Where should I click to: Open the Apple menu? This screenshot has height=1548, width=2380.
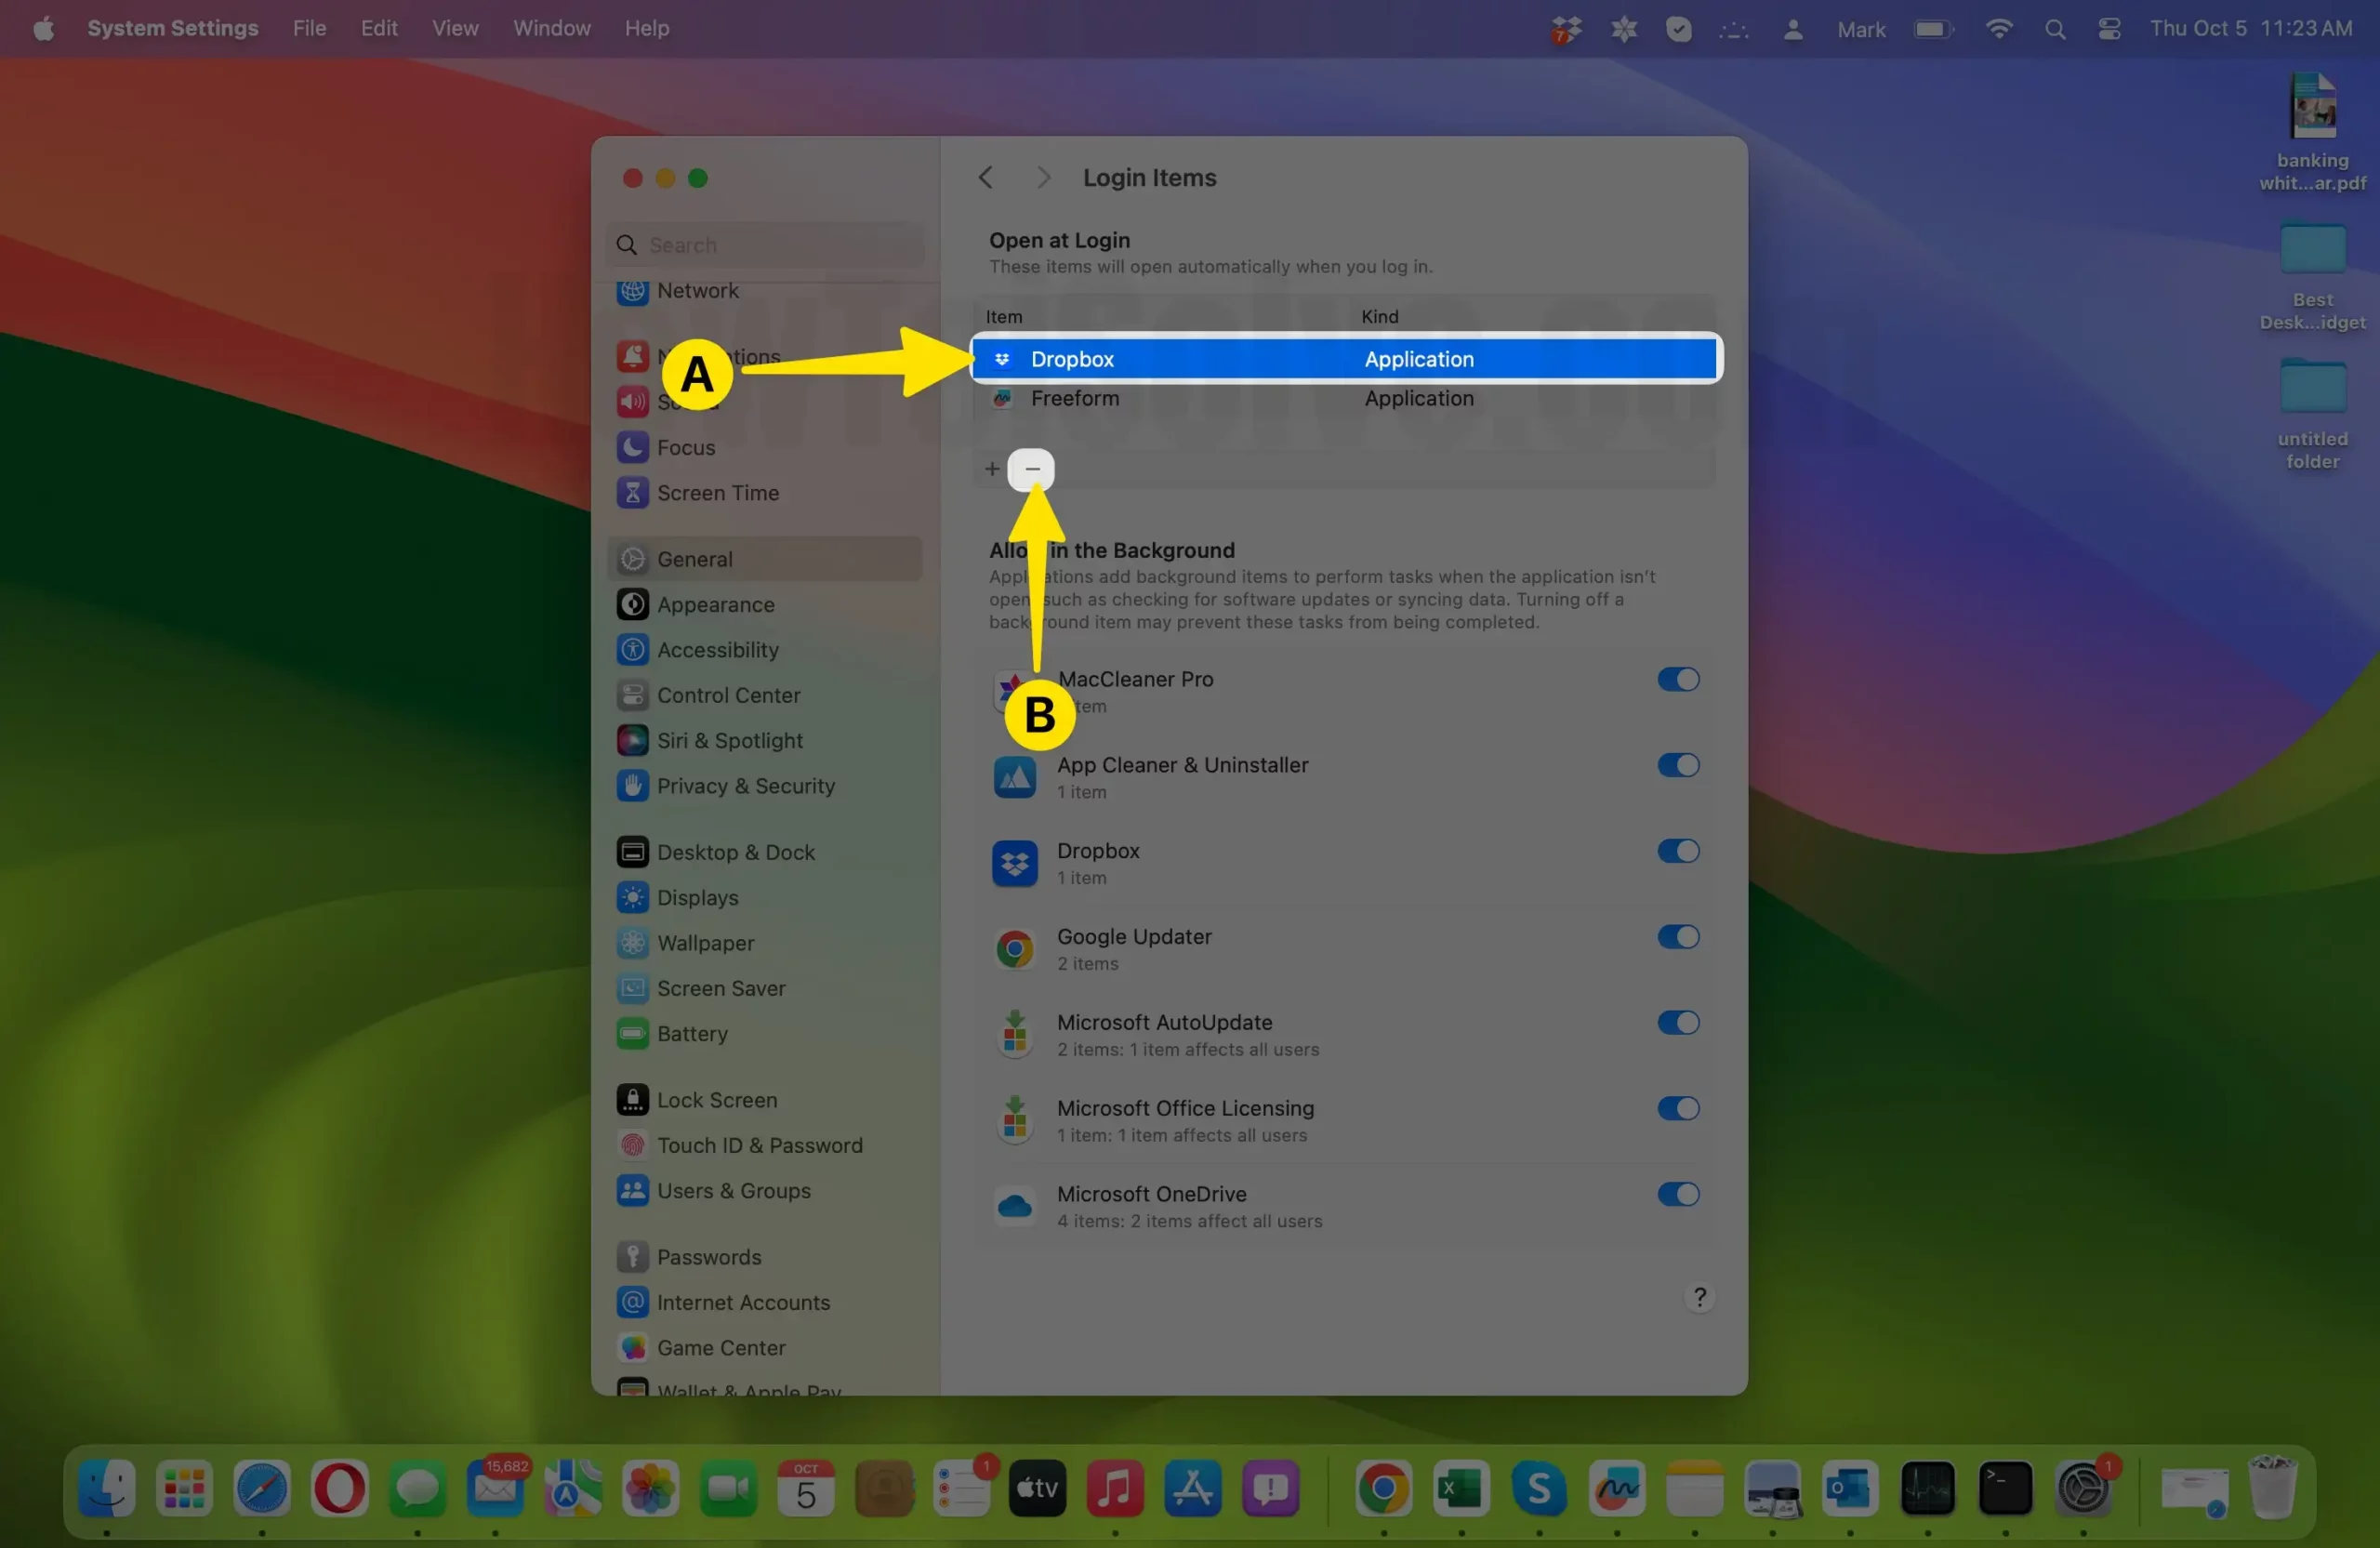(x=43, y=28)
